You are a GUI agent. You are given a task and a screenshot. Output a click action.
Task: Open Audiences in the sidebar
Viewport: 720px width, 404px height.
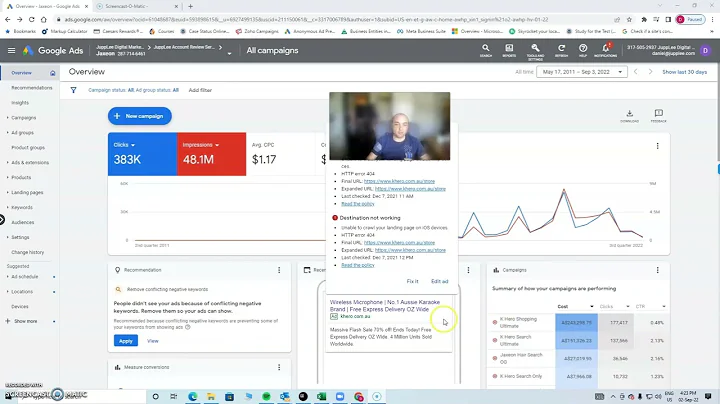22,223
